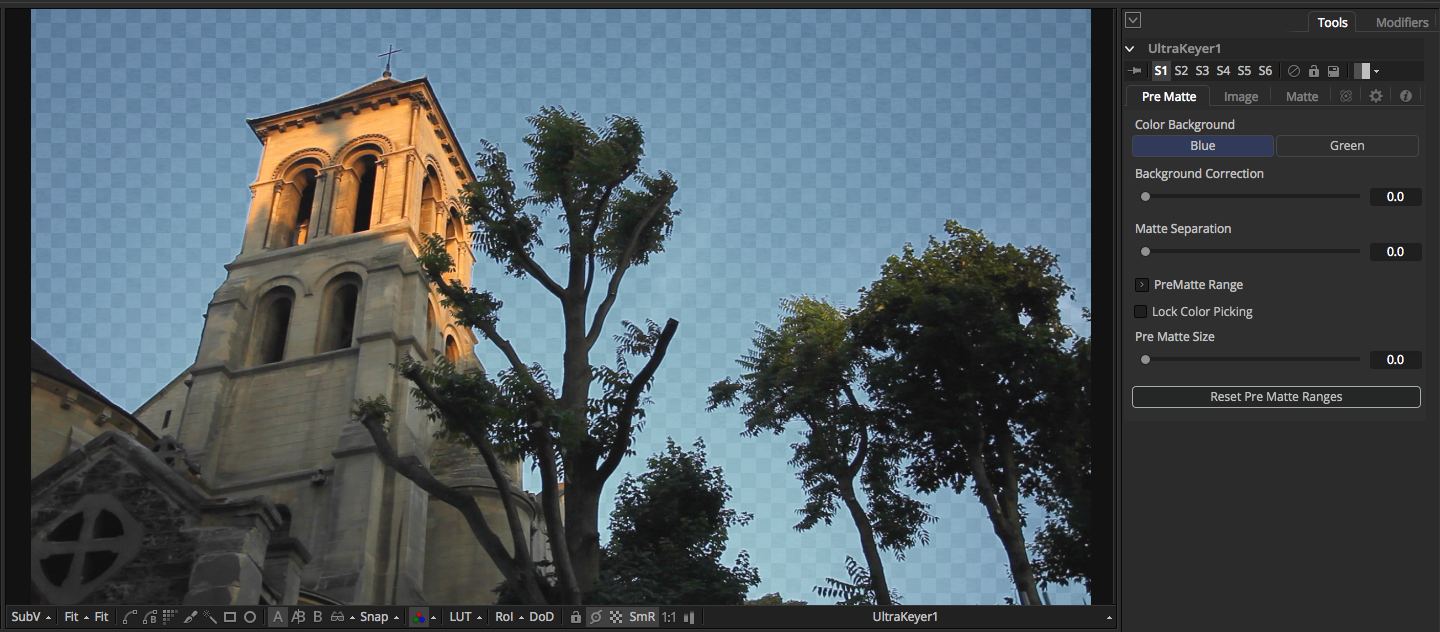Lock UltraKeyer1 with the padlock icon
The image size is (1440, 632).
tap(1313, 70)
